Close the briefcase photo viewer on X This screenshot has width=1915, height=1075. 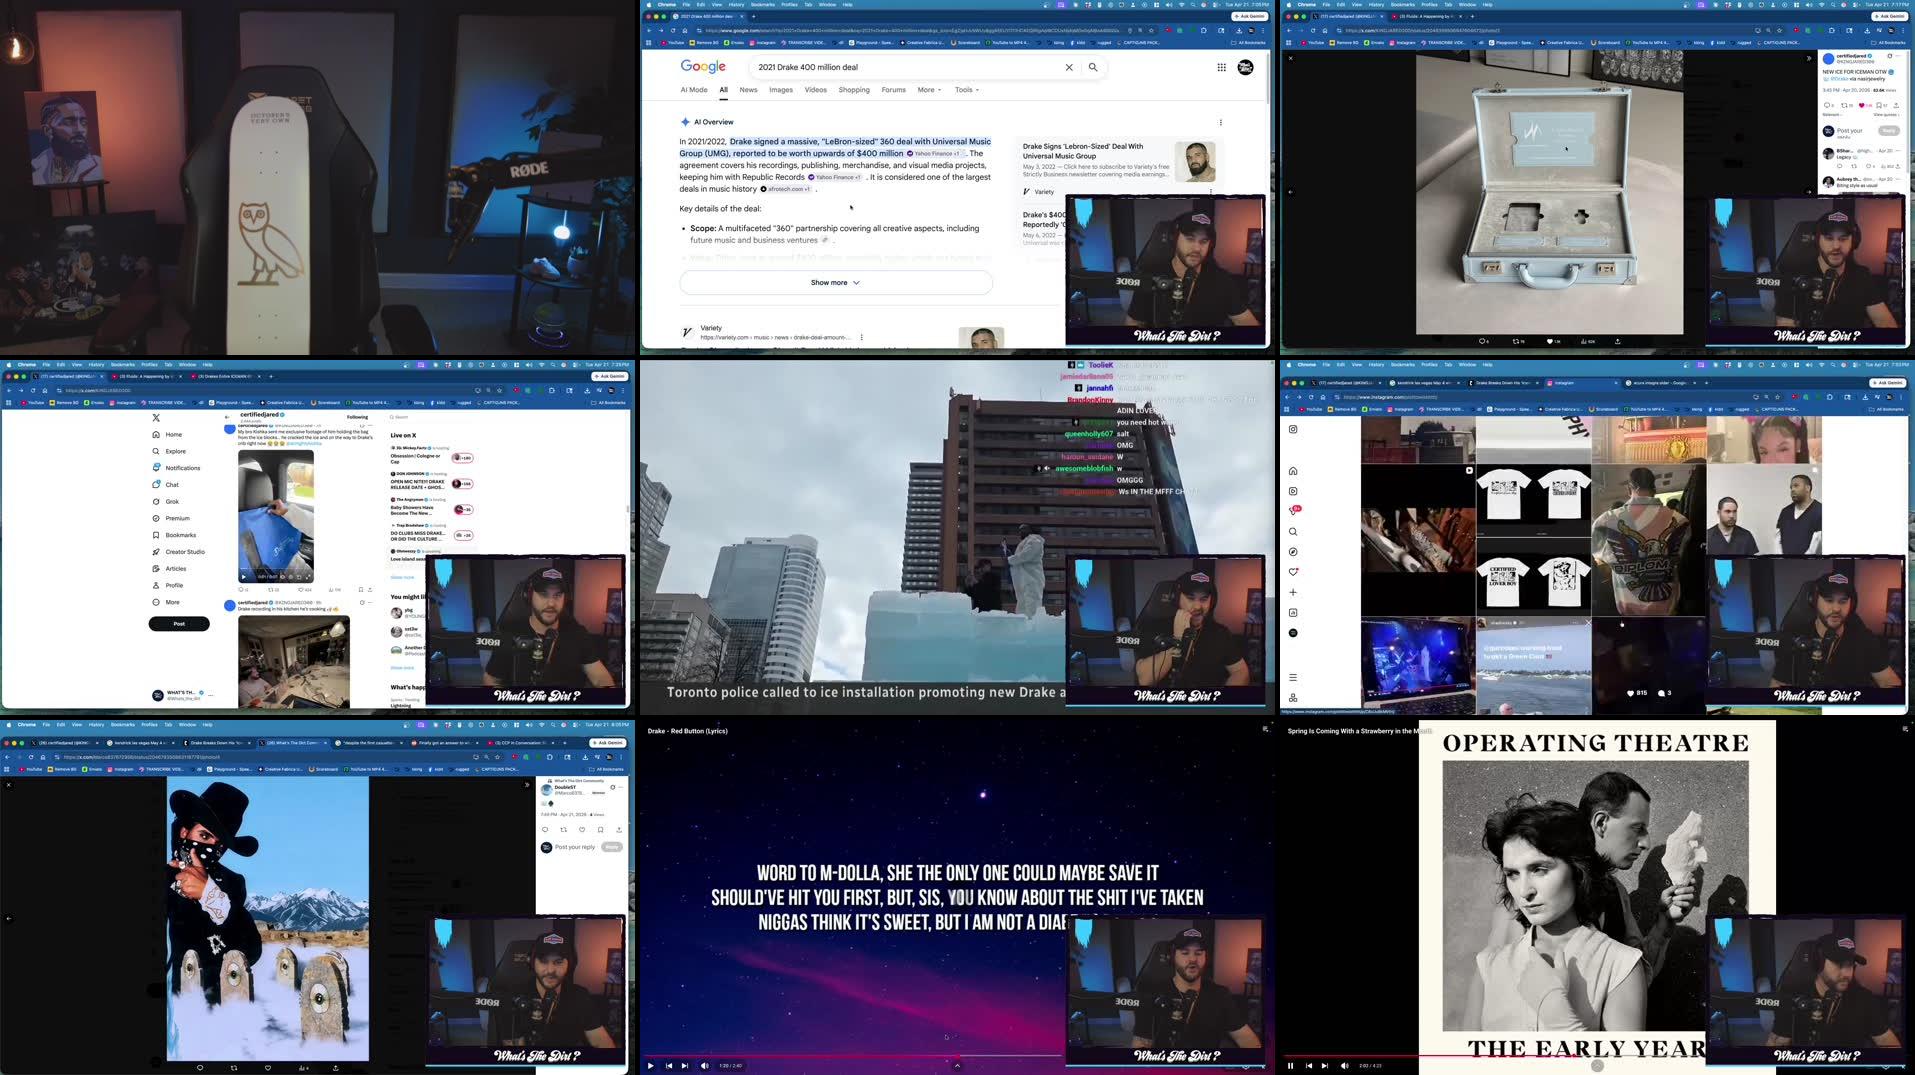[1291, 58]
